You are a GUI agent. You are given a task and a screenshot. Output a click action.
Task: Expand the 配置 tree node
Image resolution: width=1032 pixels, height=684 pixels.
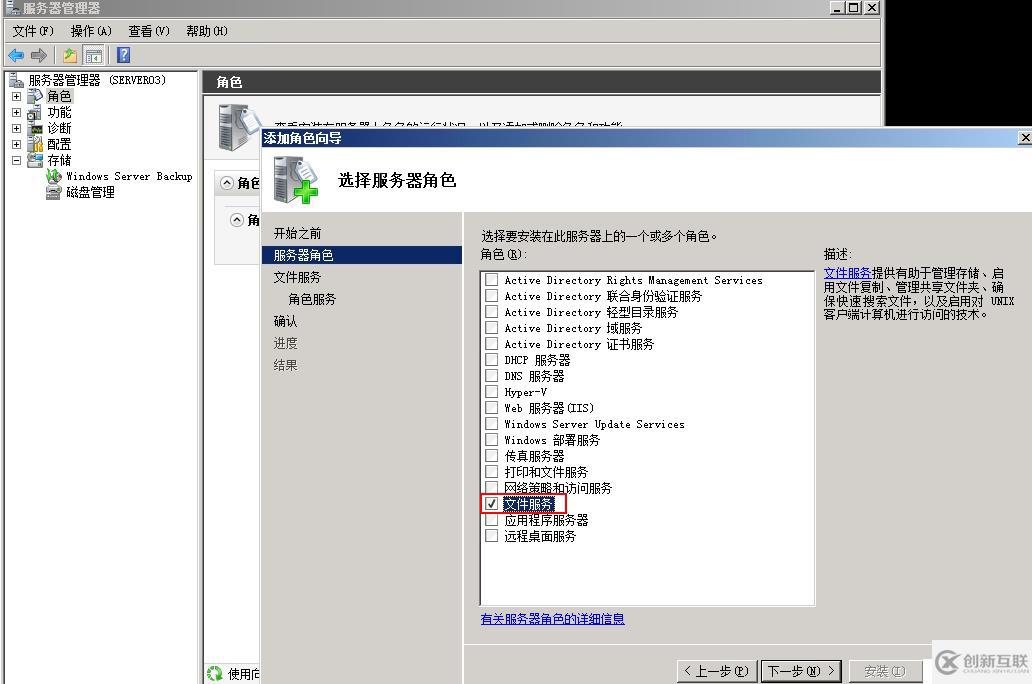(16, 144)
